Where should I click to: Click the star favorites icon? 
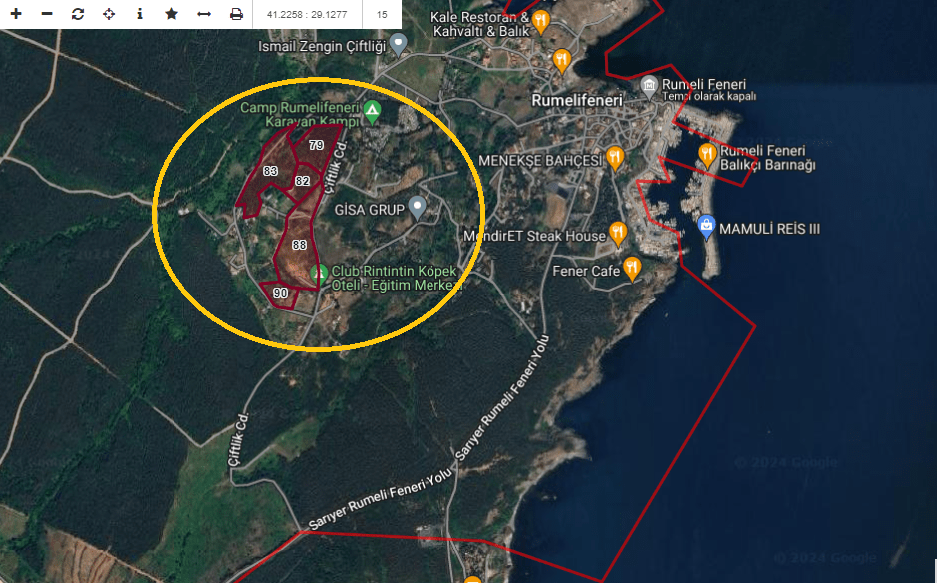(172, 14)
